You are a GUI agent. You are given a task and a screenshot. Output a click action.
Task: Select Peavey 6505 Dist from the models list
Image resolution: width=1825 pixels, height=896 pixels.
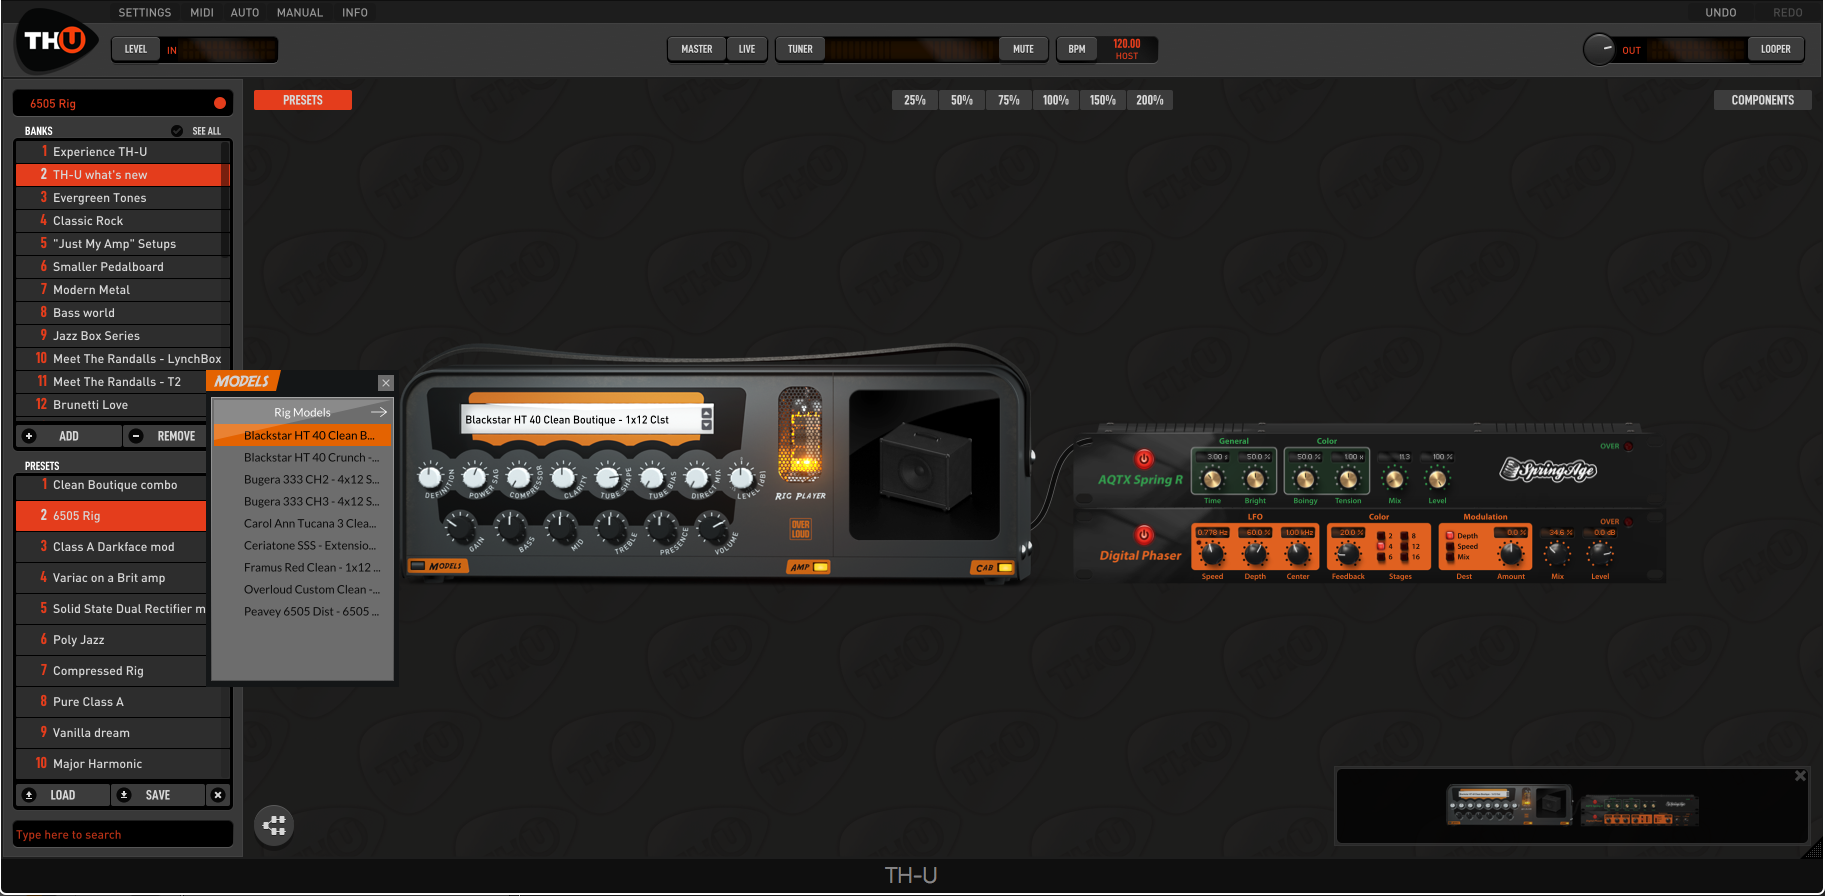click(310, 612)
